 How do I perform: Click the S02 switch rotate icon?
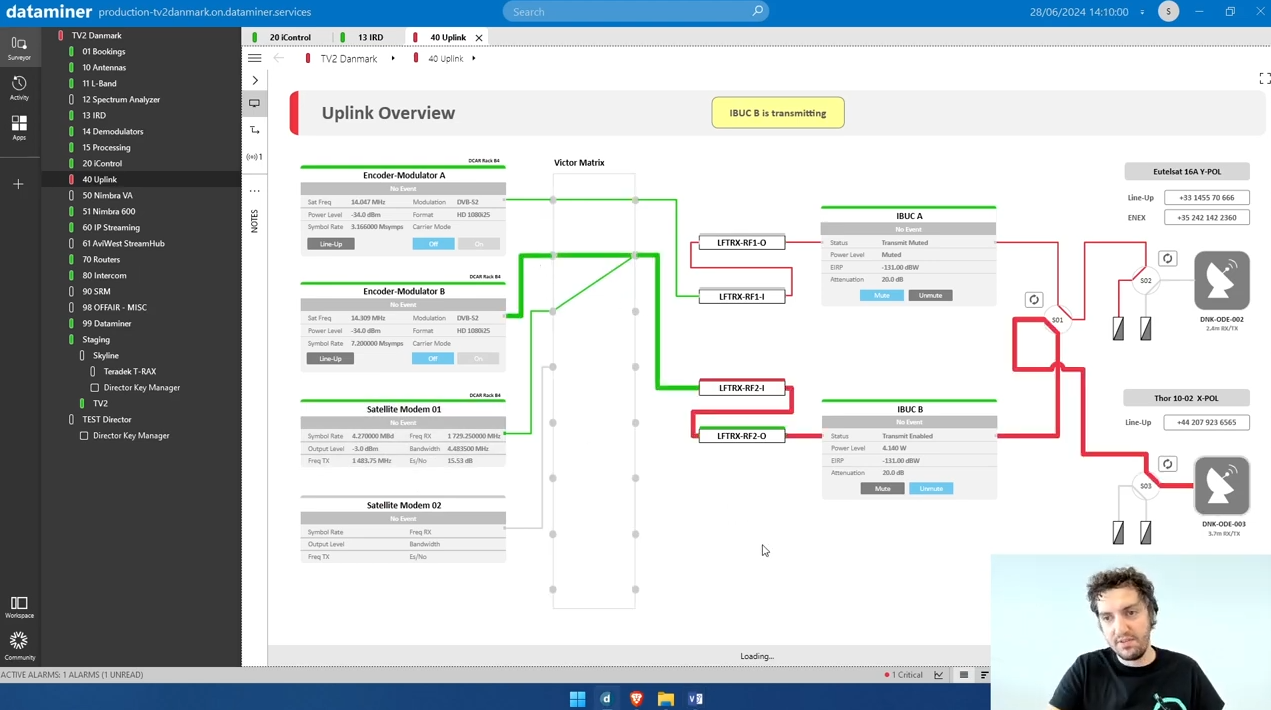pos(1167,259)
